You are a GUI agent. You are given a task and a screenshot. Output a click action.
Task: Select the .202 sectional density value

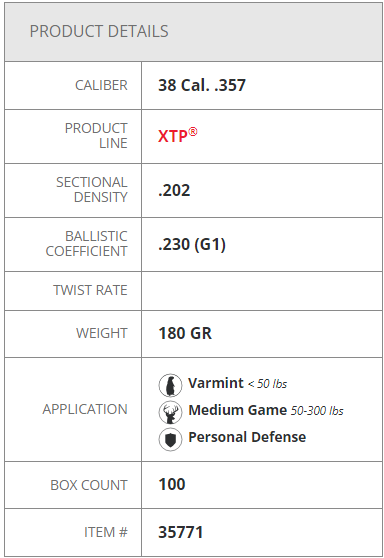tap(174, 191)
